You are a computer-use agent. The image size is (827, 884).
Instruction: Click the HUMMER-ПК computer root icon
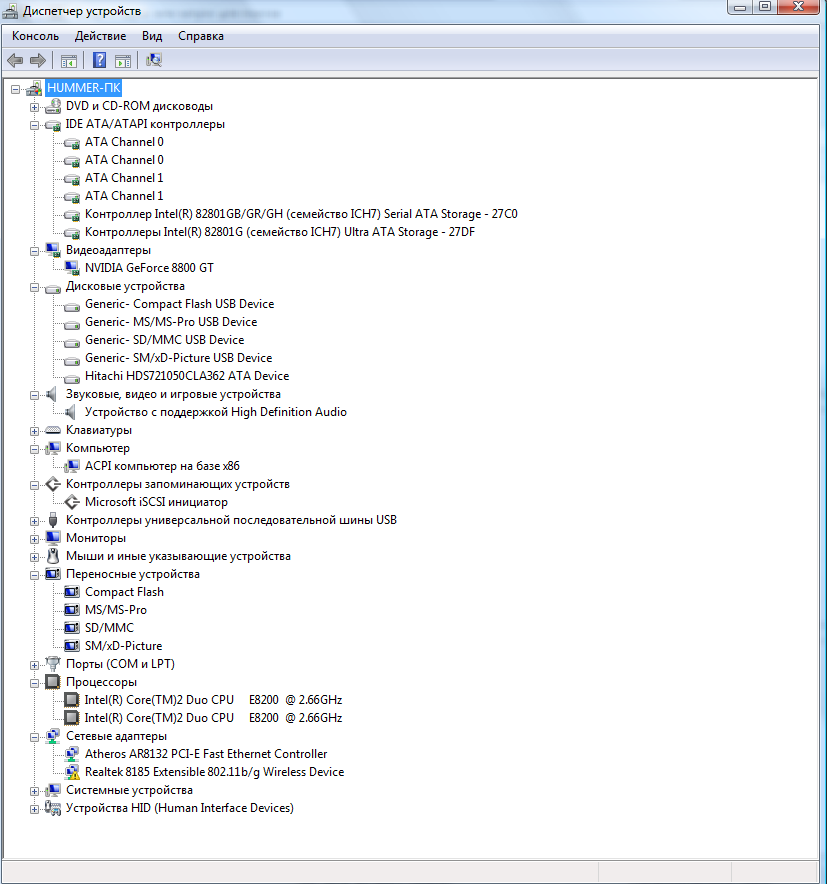(x=34, y=88)
